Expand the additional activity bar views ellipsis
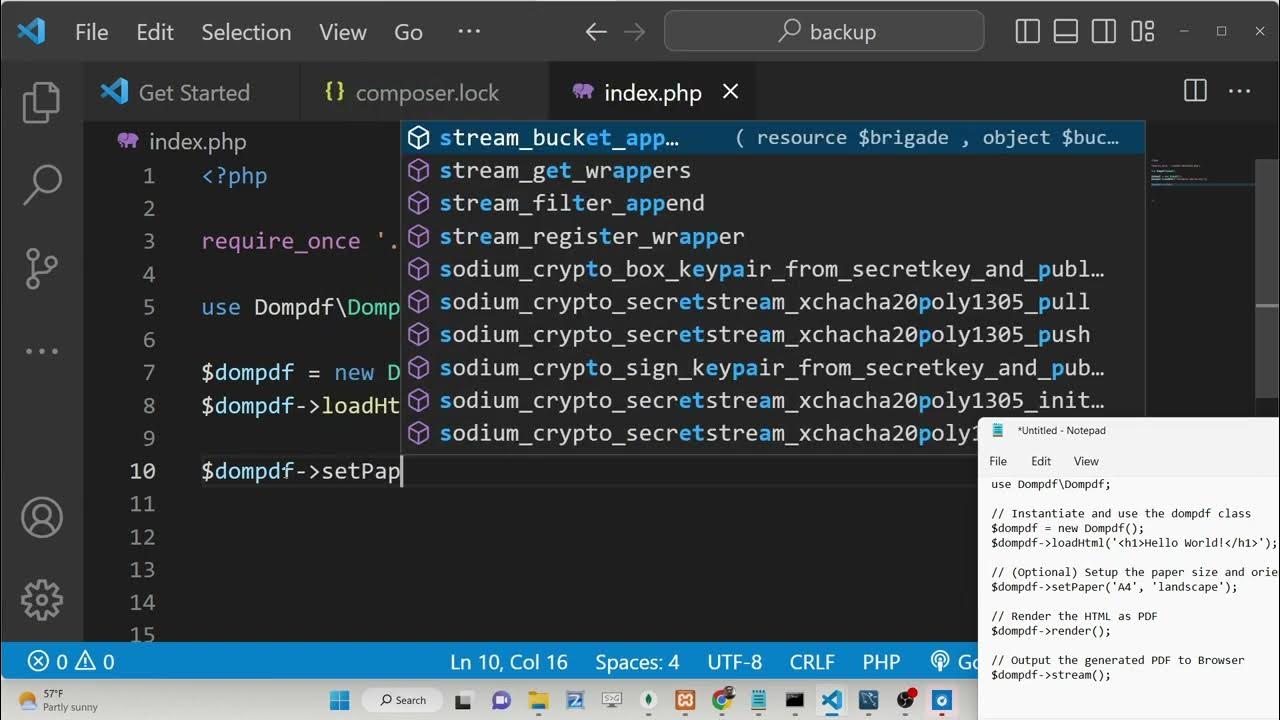The image size is (1280, 720). [42, 351]
